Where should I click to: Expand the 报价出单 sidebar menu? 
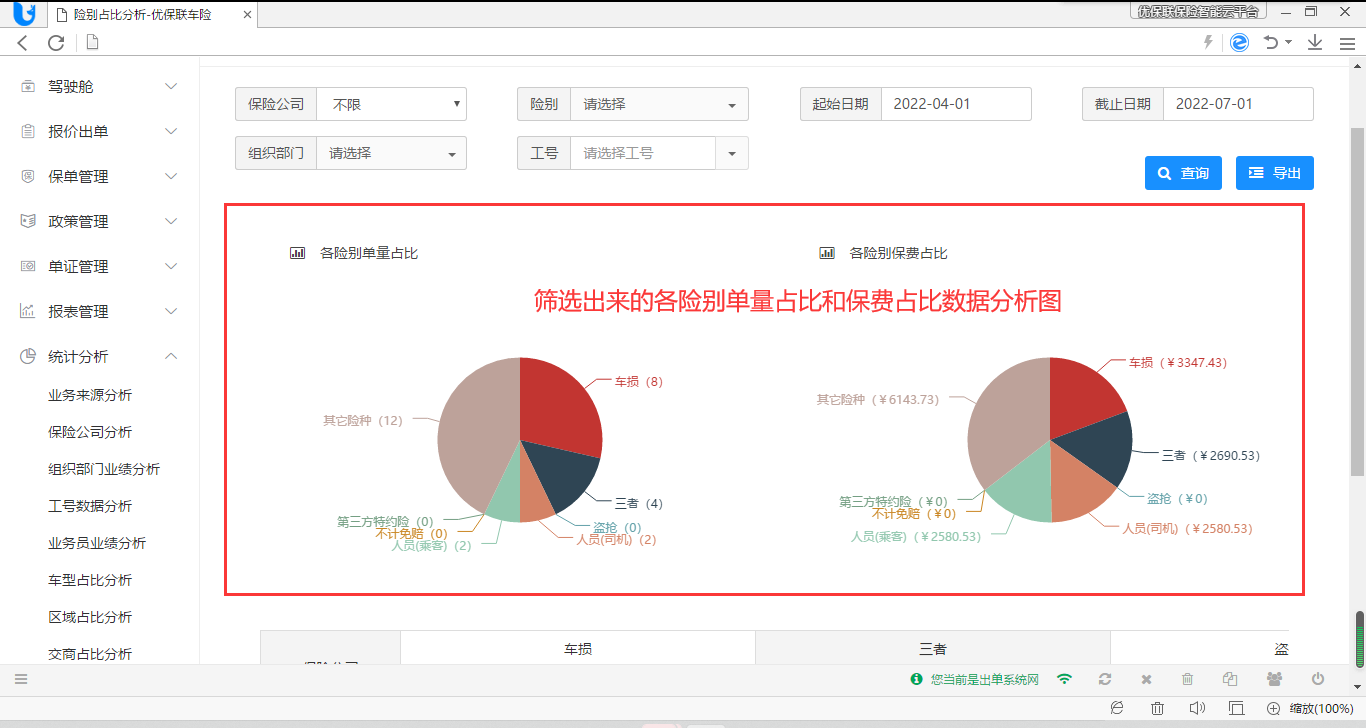tap(100, 132)
